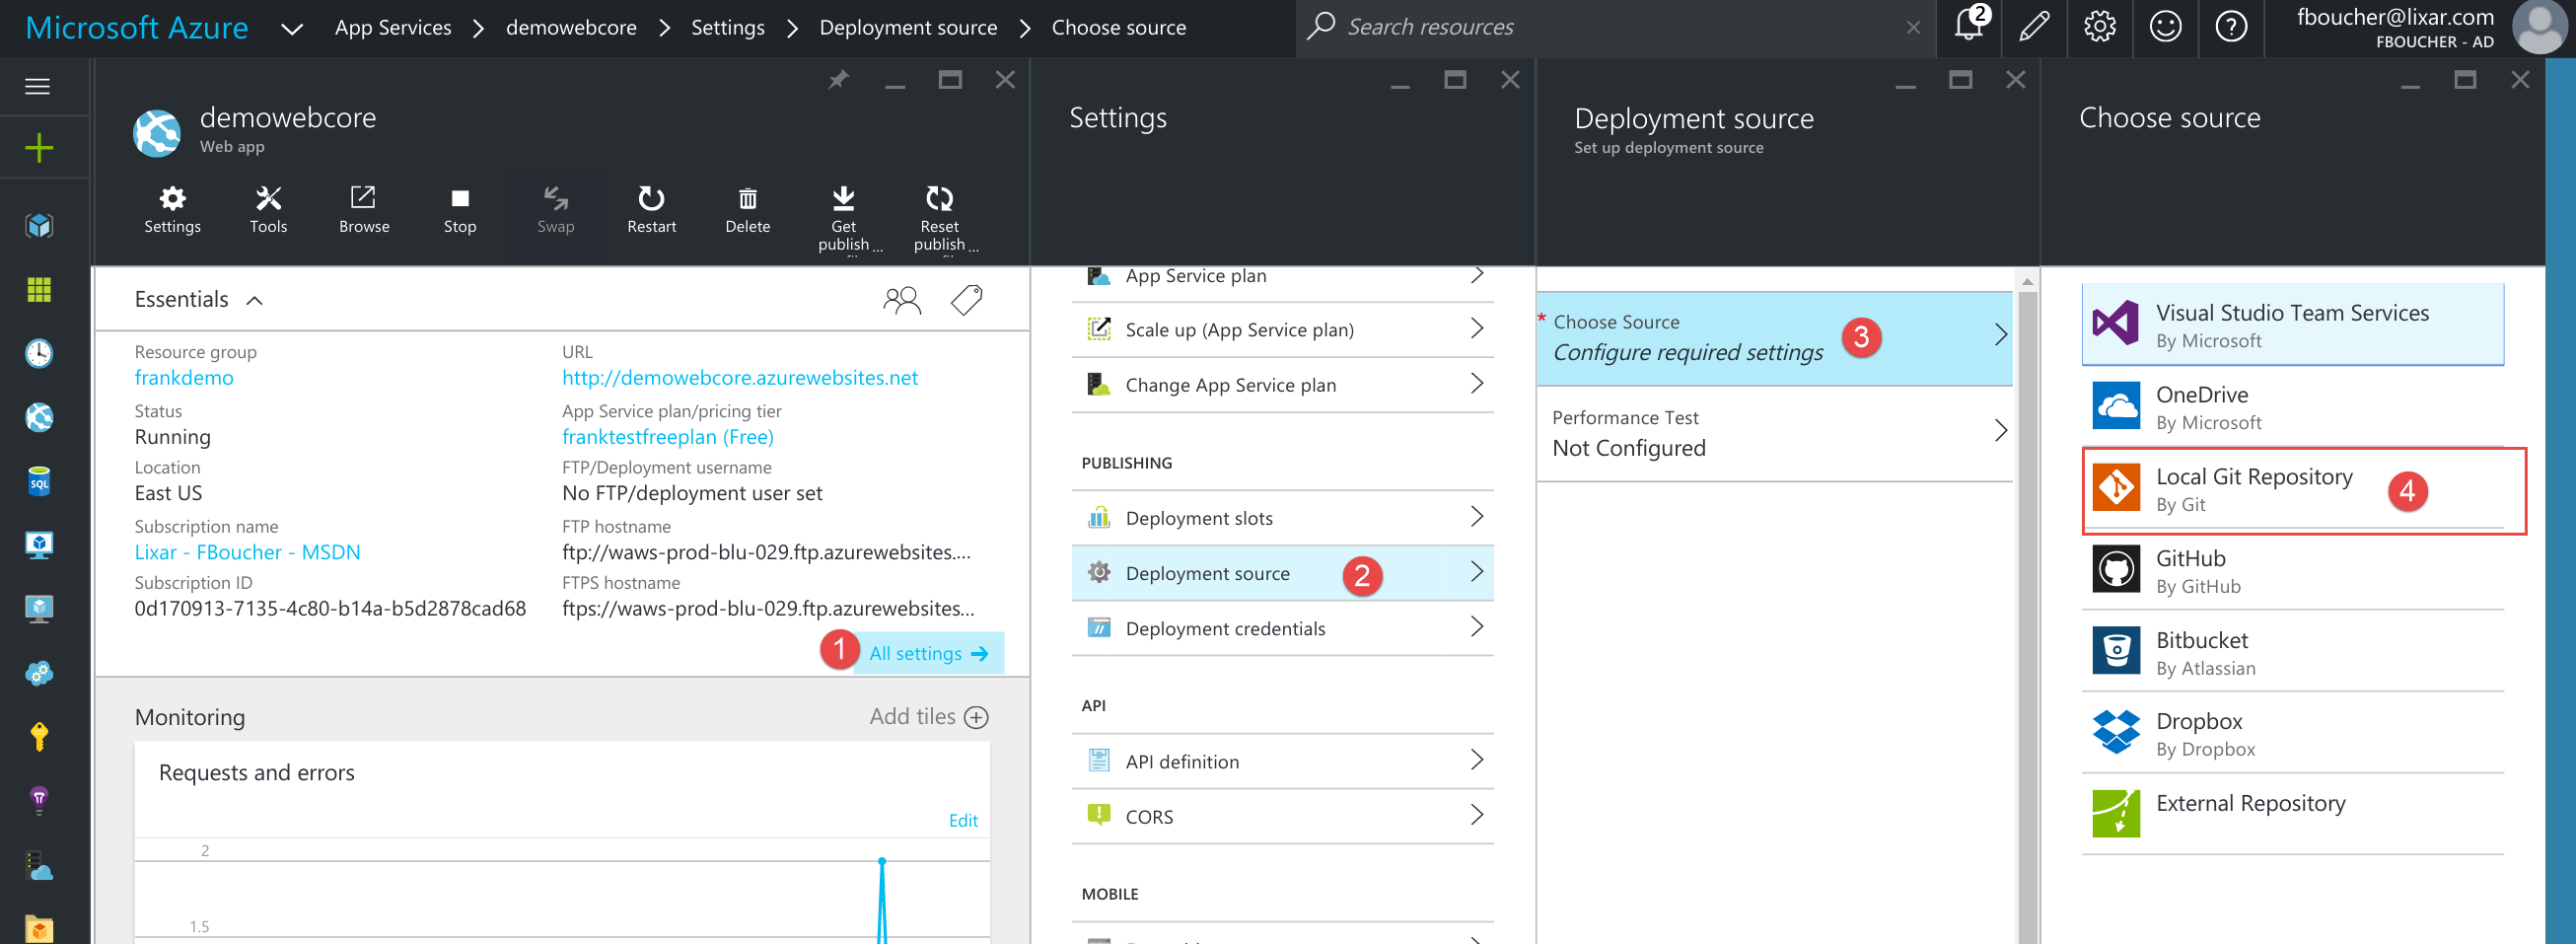Open the green grid All resources sidebar icon
The image size is (2576, 944).
pos(38,289)
